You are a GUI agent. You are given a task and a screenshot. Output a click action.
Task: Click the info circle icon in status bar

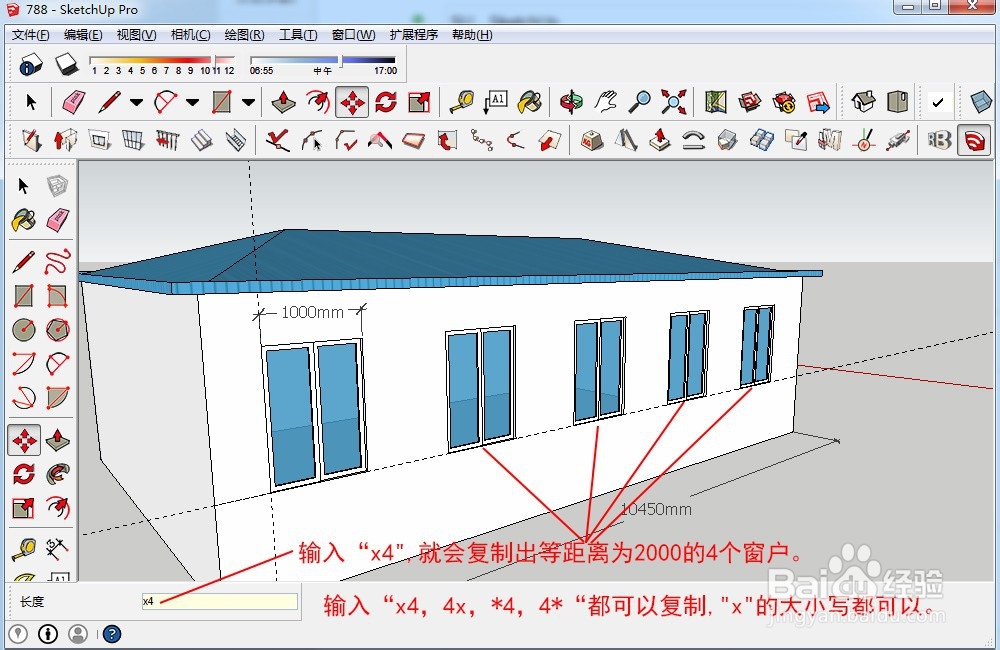click(48, 634)
